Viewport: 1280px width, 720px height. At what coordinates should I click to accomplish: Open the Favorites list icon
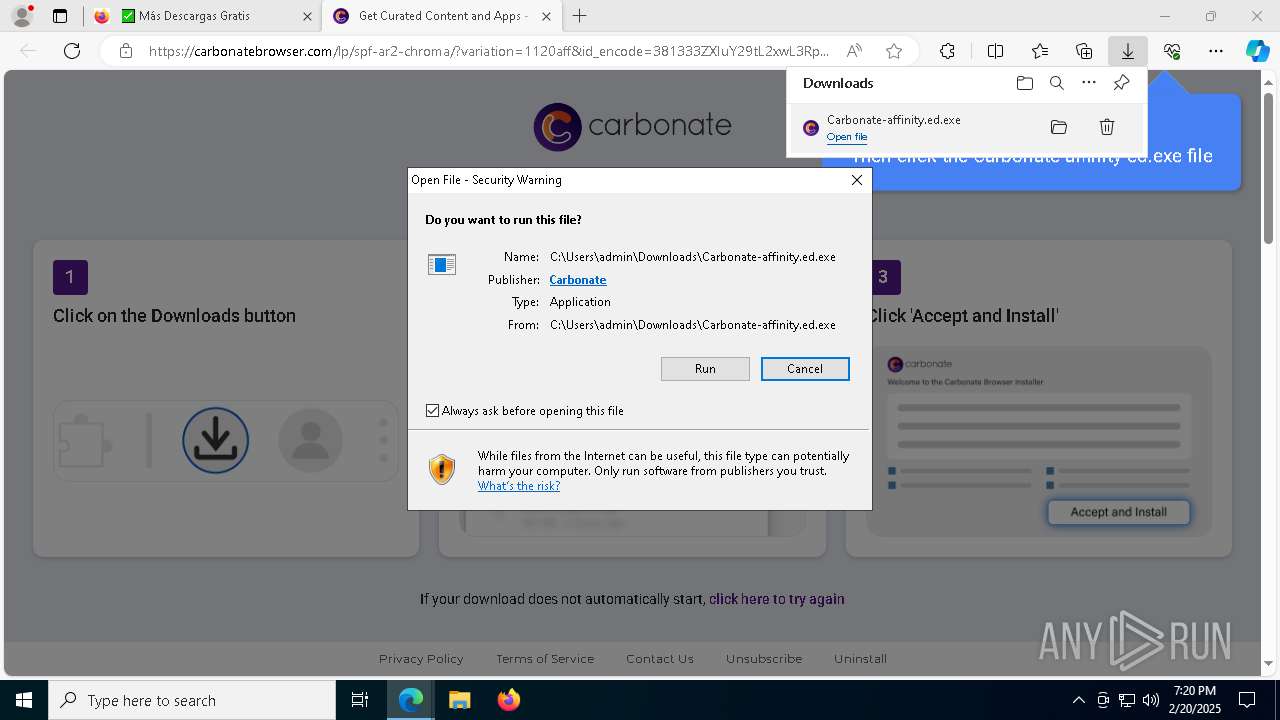tap(1040, 51)
